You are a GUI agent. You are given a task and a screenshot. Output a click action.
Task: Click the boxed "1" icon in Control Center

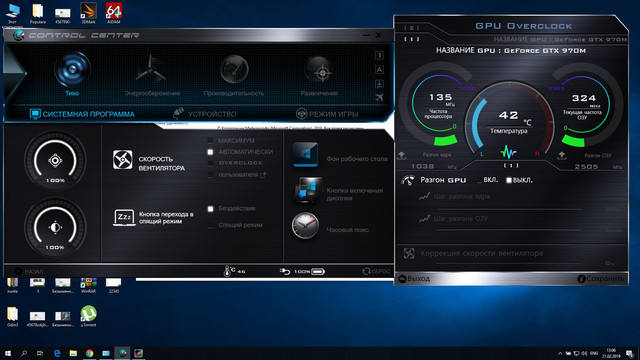point(379,56)
